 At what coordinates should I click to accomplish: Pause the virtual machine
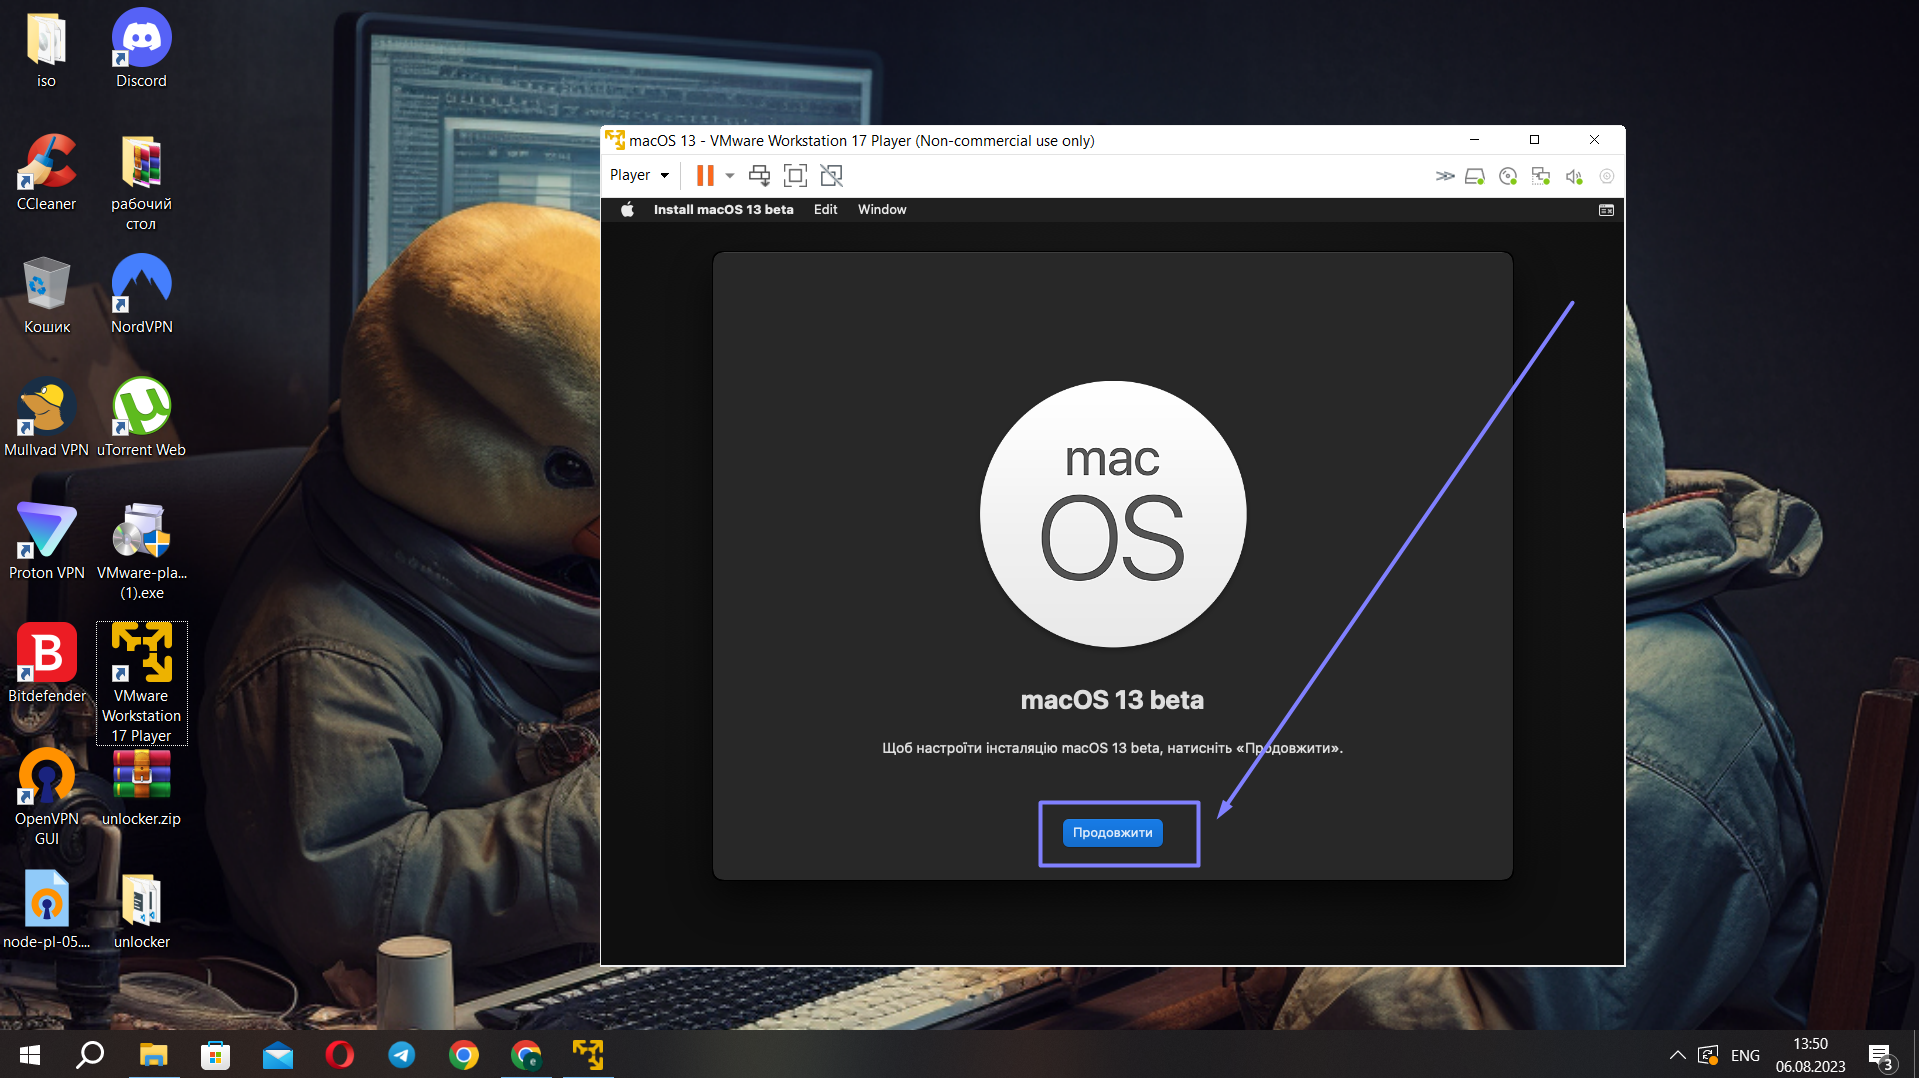[705, 176]
